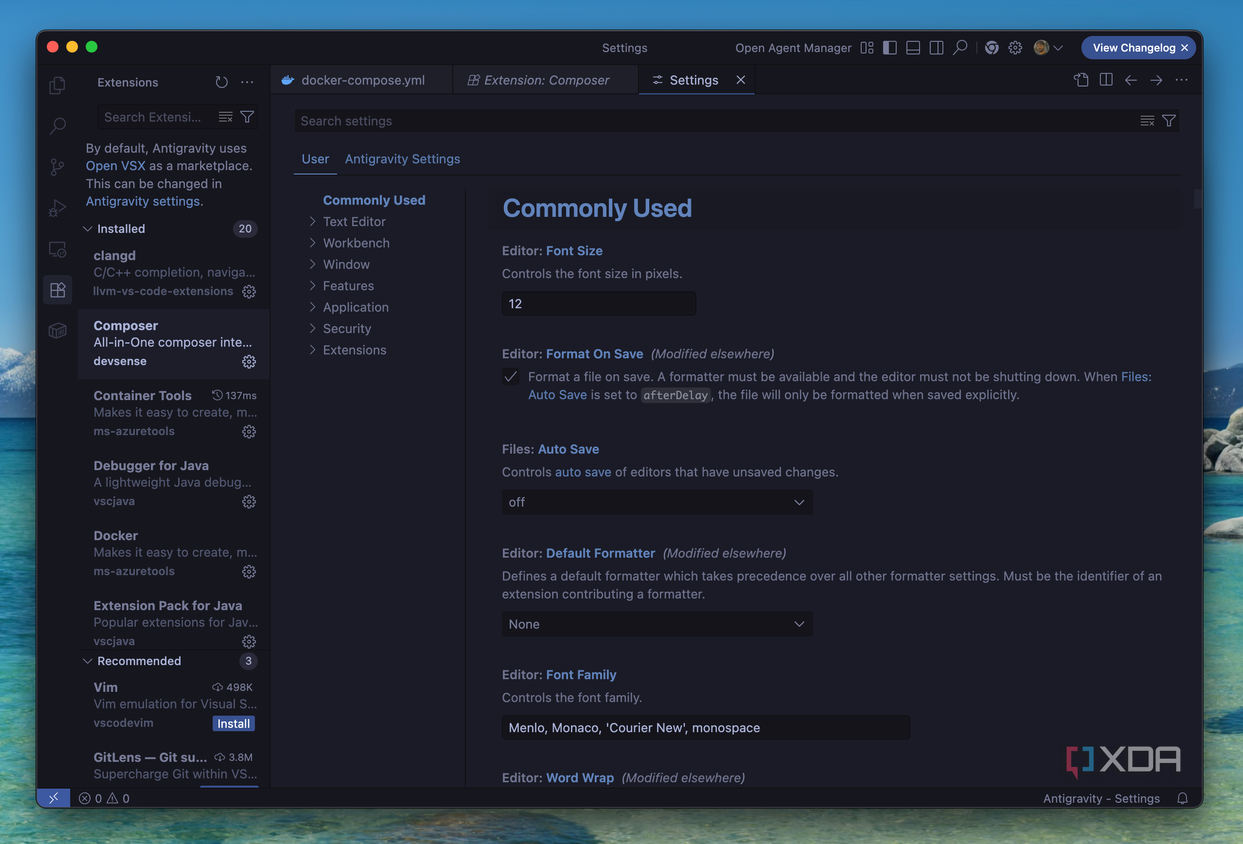Open the Extensions panel more actions menu
The image size is (1243, 844).
pyautogui.click(x=247, y=82)
